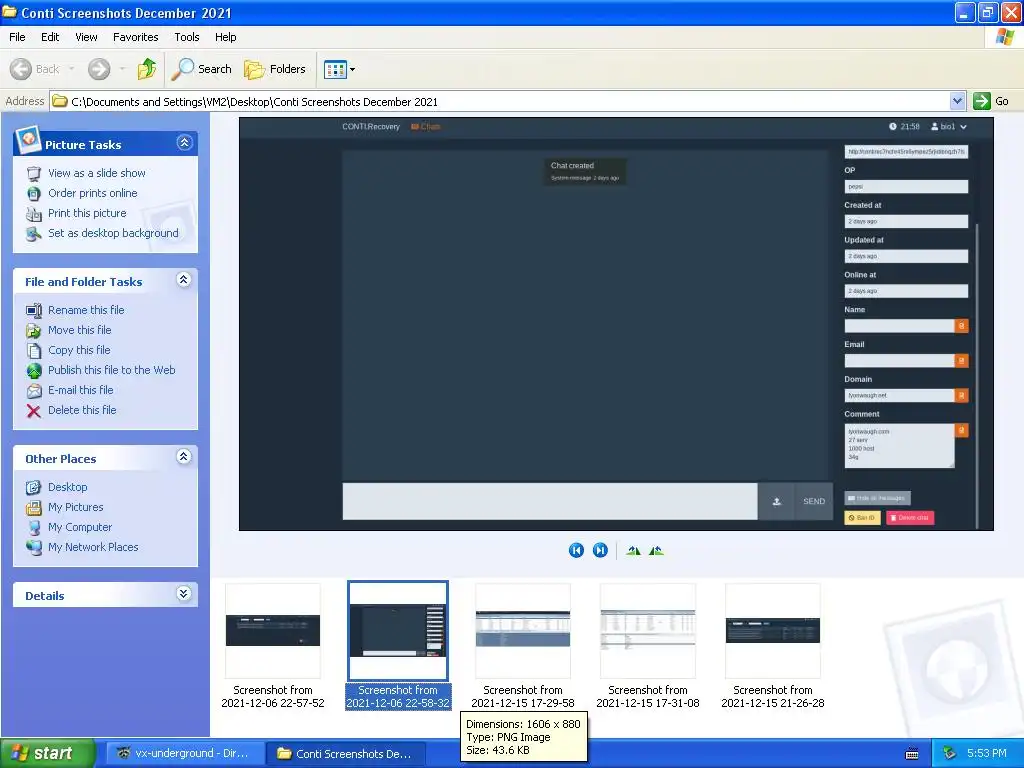This screenshot has height=768, width=1024.
Task: Go up one folder level icon
Action: pyautogui.click(x=147, y=69)
